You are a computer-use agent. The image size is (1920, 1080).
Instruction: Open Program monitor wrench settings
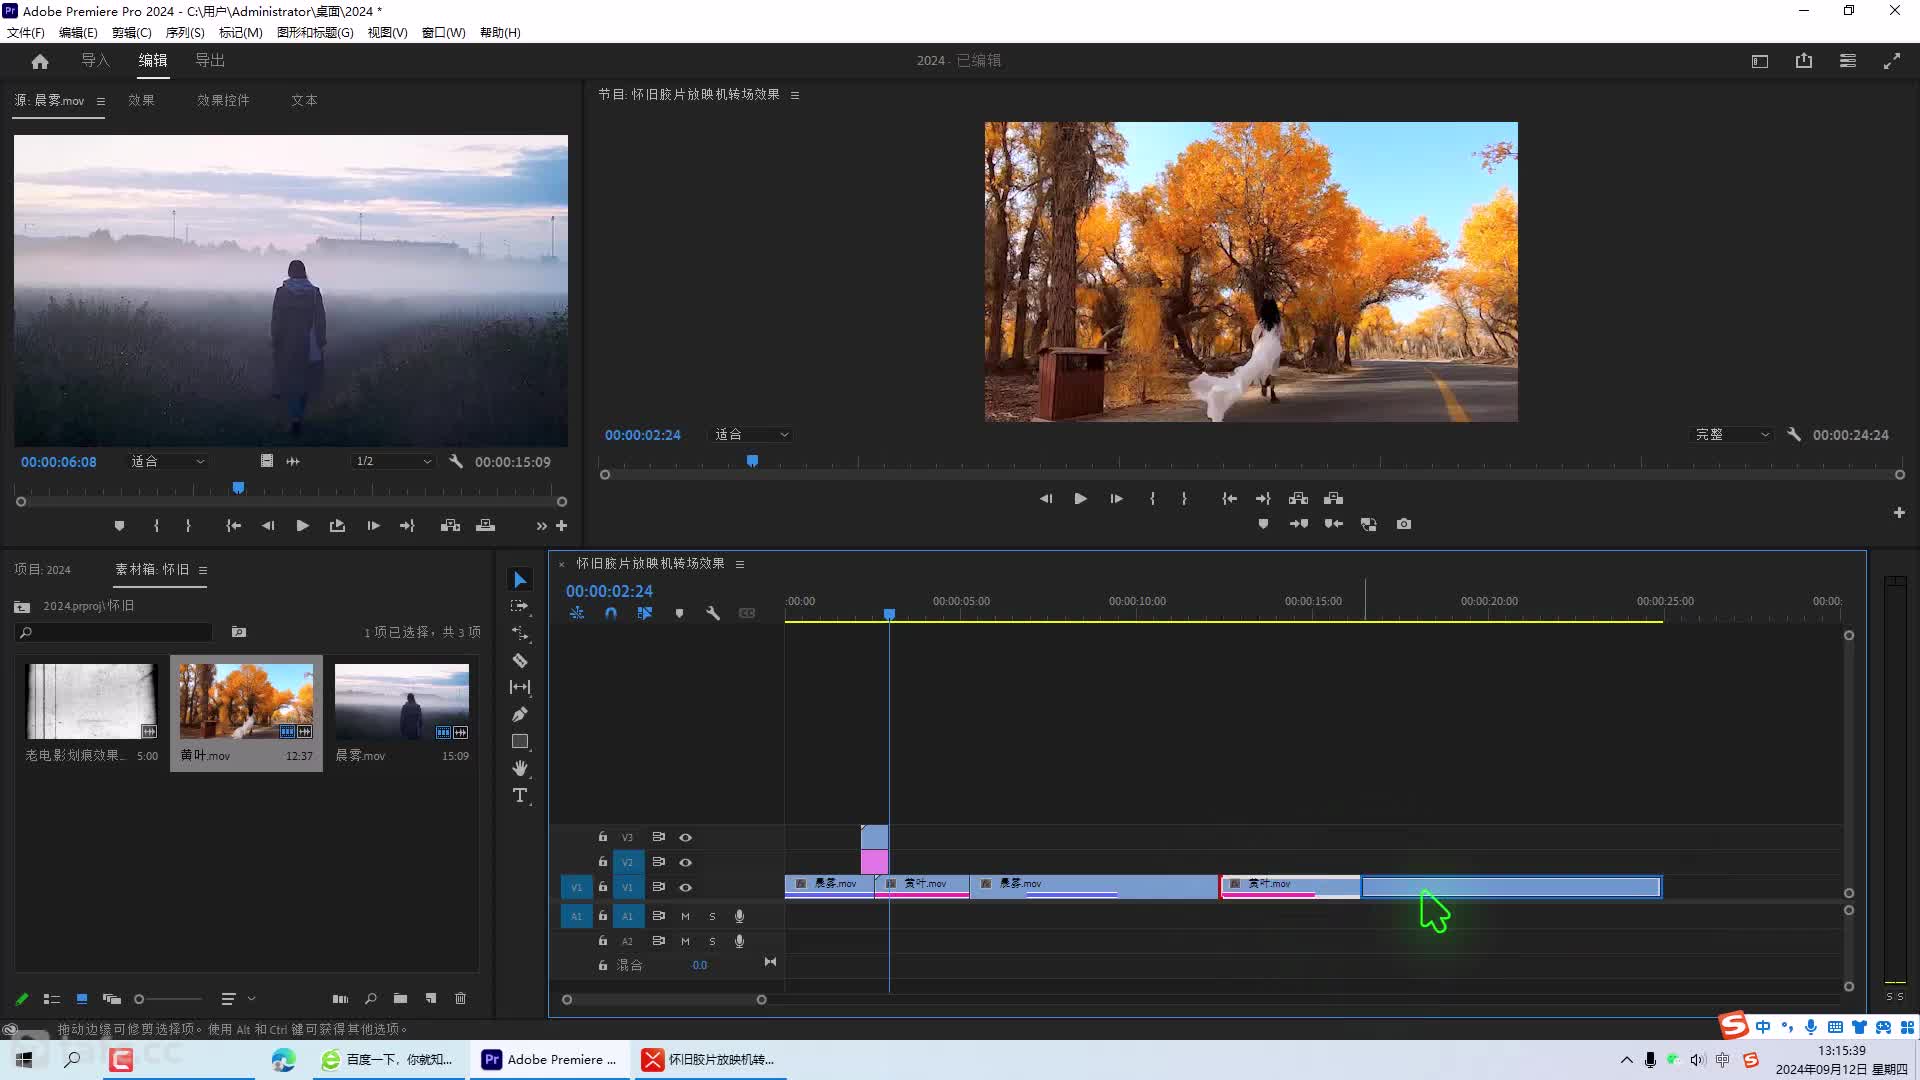pos(1794,435)
